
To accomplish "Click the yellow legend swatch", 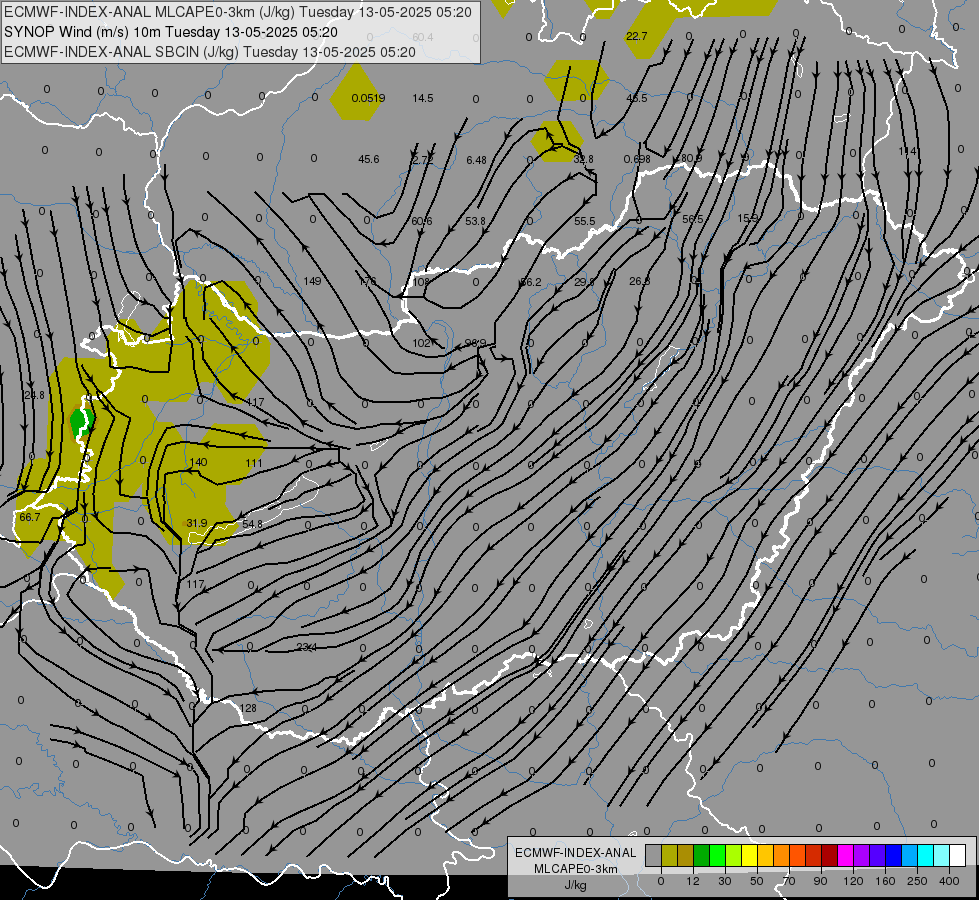I will pos(750,855).
